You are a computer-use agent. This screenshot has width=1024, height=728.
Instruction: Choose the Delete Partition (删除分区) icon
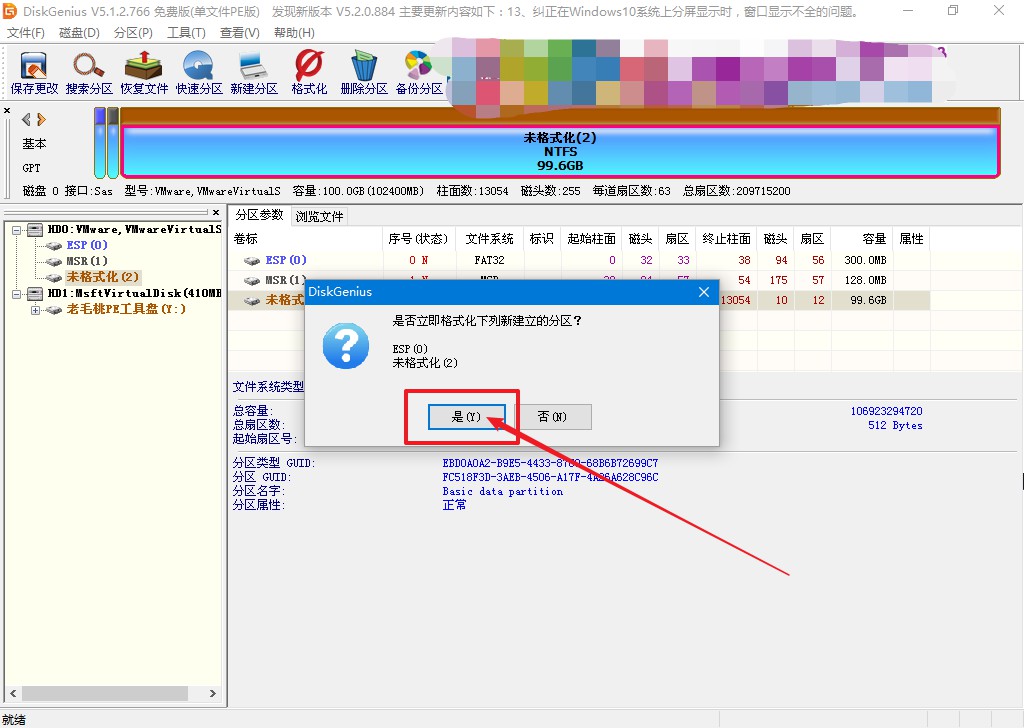pos(364,72)
